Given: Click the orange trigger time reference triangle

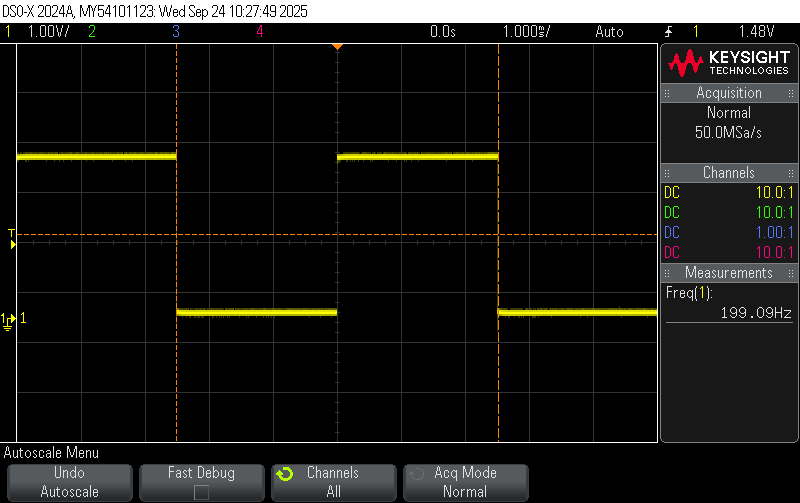Looking at the screenshot, I should coord(337,47).
